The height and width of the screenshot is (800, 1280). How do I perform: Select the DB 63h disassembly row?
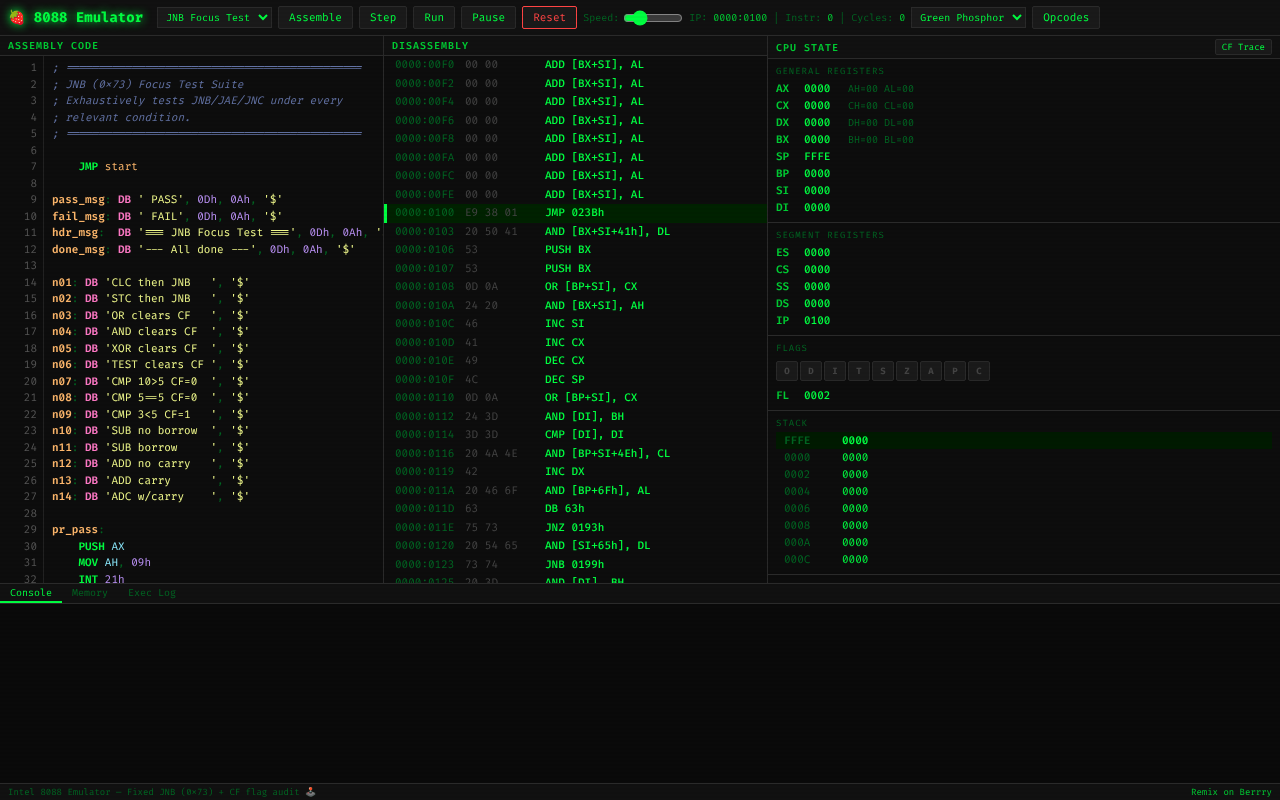[x=575, y=509]
